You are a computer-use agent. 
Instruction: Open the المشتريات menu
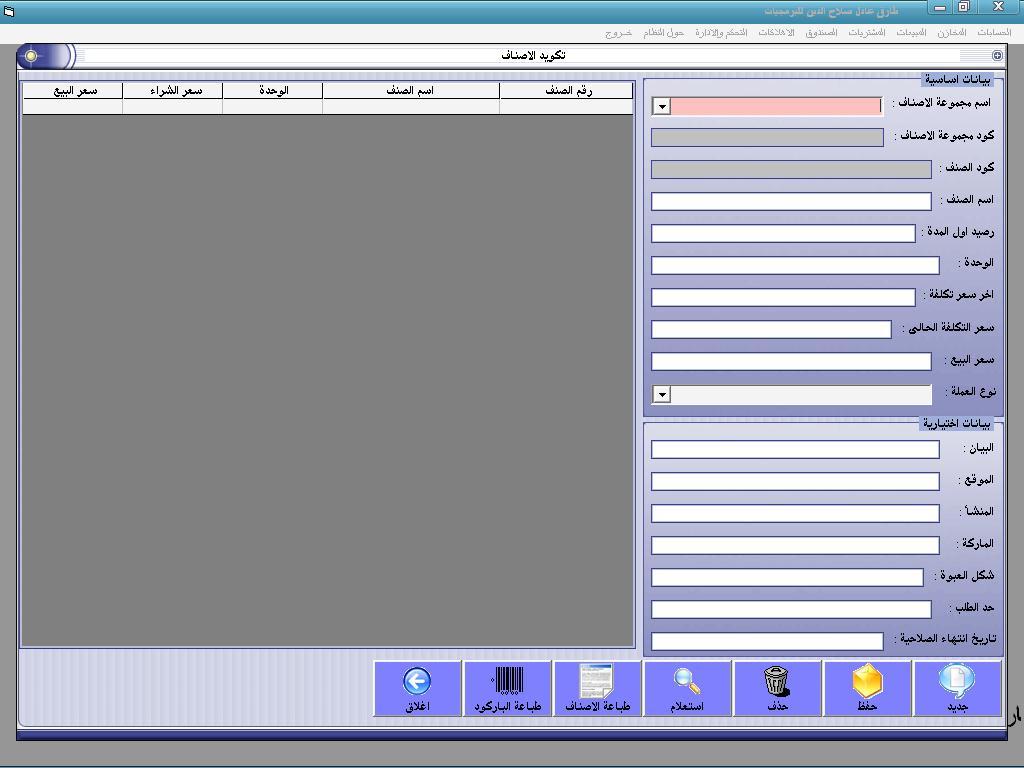867,33
